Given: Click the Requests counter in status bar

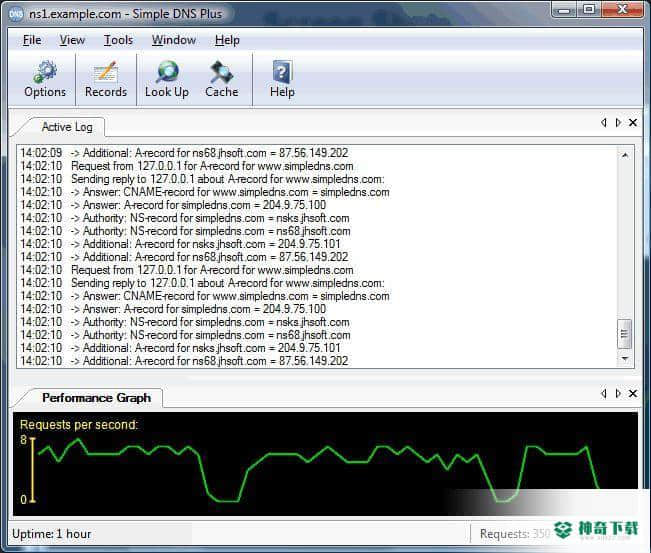Looking at the screenshot, I should click(x=515, y=534).
